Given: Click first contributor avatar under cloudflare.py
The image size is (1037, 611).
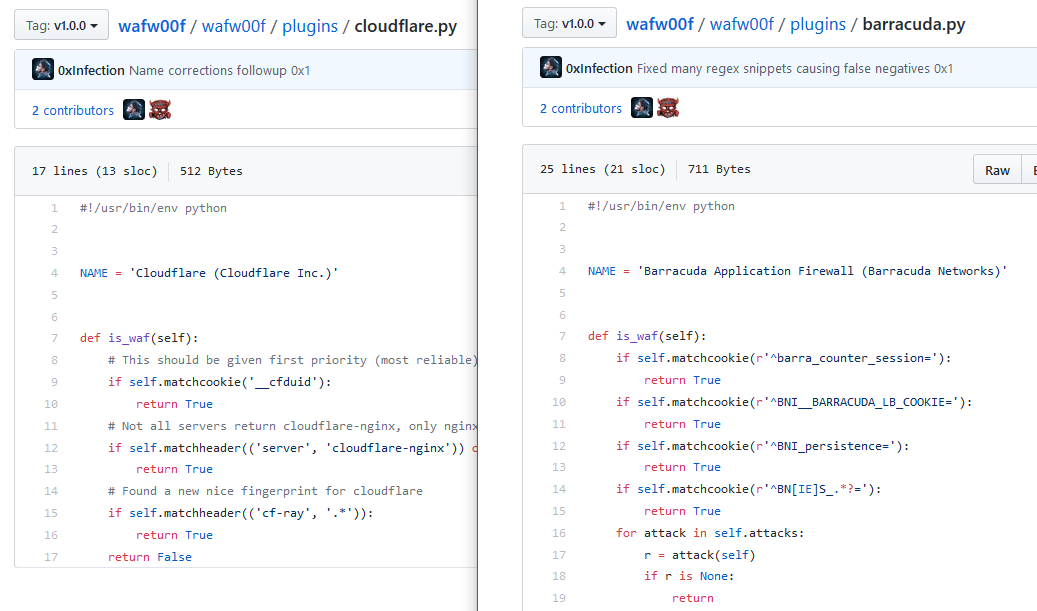Looking at the screenshot, I should click(134, 110).
